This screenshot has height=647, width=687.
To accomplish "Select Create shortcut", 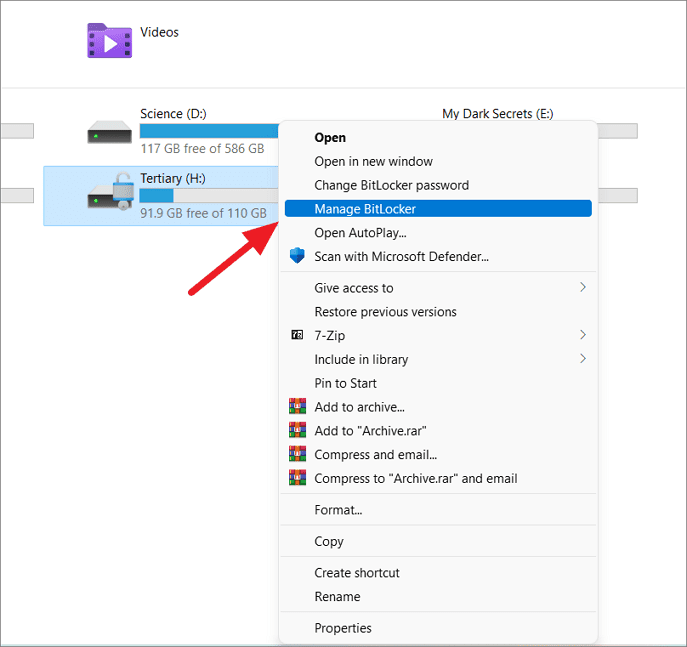I will (x=438, y=573).
